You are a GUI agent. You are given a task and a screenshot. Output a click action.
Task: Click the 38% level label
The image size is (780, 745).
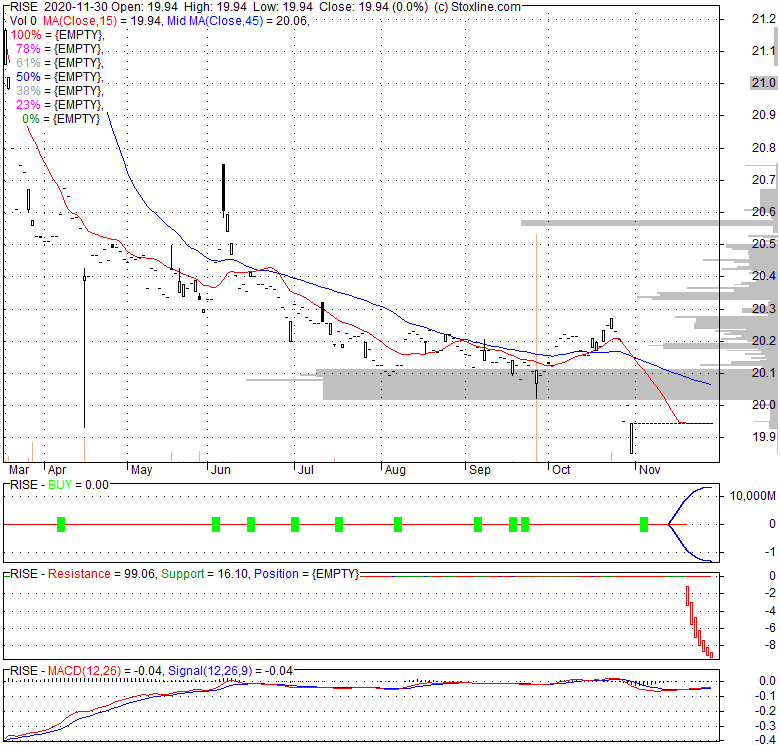click(x=28, y=91)
